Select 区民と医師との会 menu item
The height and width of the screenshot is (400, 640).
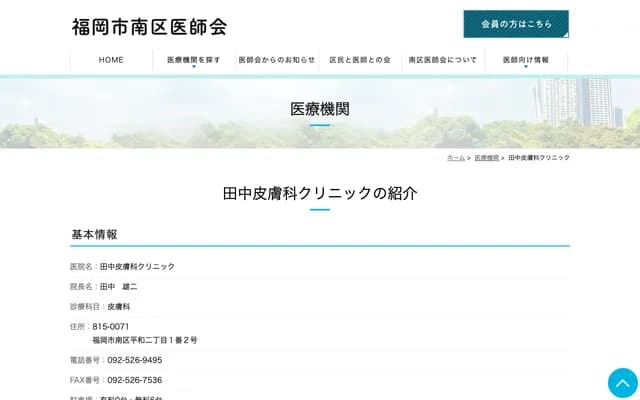coord(360,60)
